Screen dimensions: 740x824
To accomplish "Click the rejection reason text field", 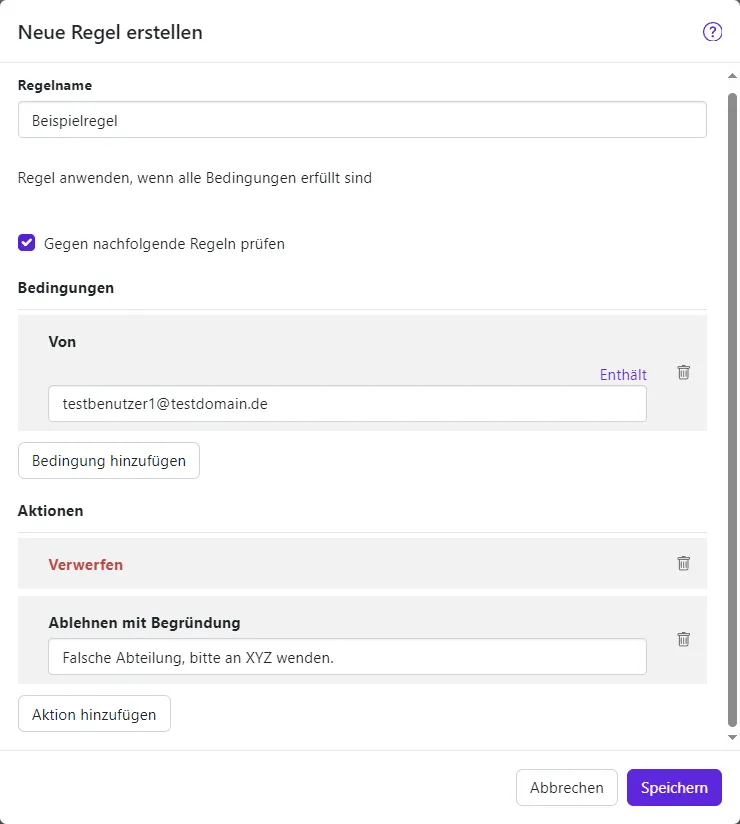I will (x=347, y=657).
